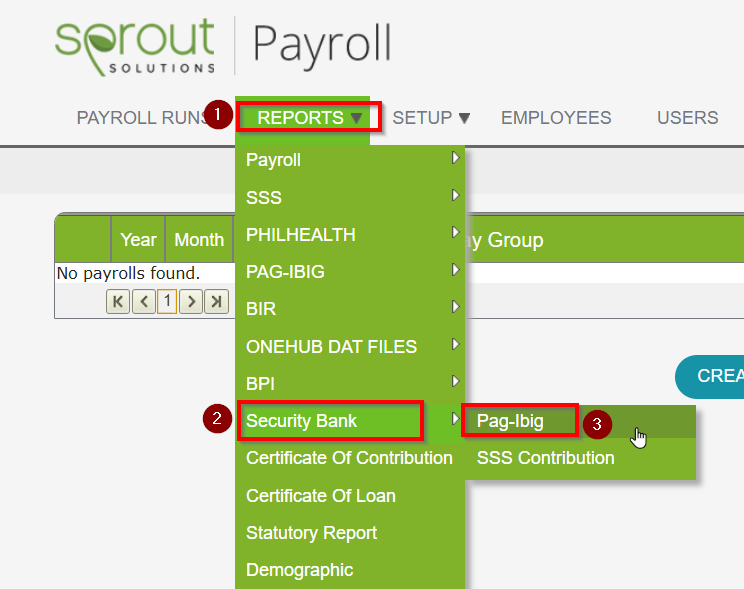The image size is (744, 589).
Task: Go to next page of payroll list
Action: tap(191, 301)
